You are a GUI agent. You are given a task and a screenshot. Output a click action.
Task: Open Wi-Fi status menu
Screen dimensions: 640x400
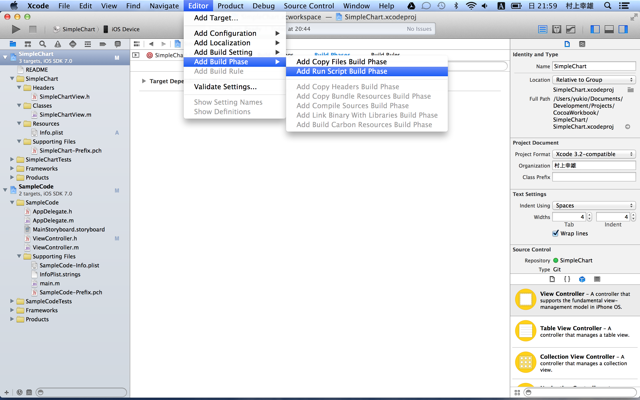(x=471, y=6)
